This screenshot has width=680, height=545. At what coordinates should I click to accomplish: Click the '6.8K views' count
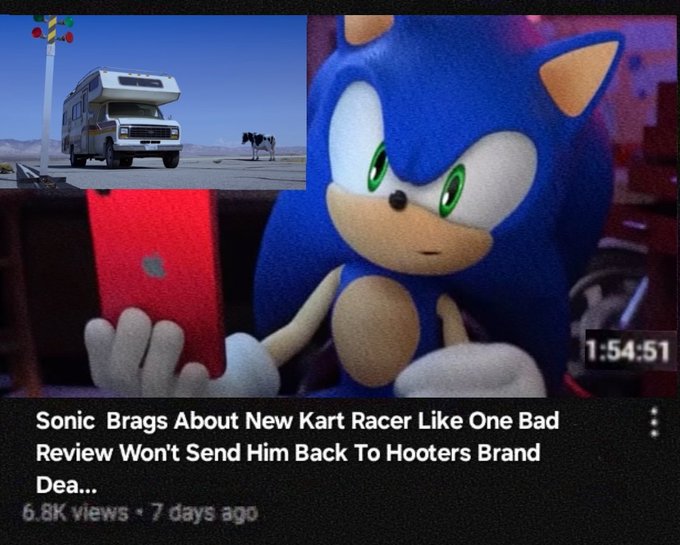coord(75,513)
